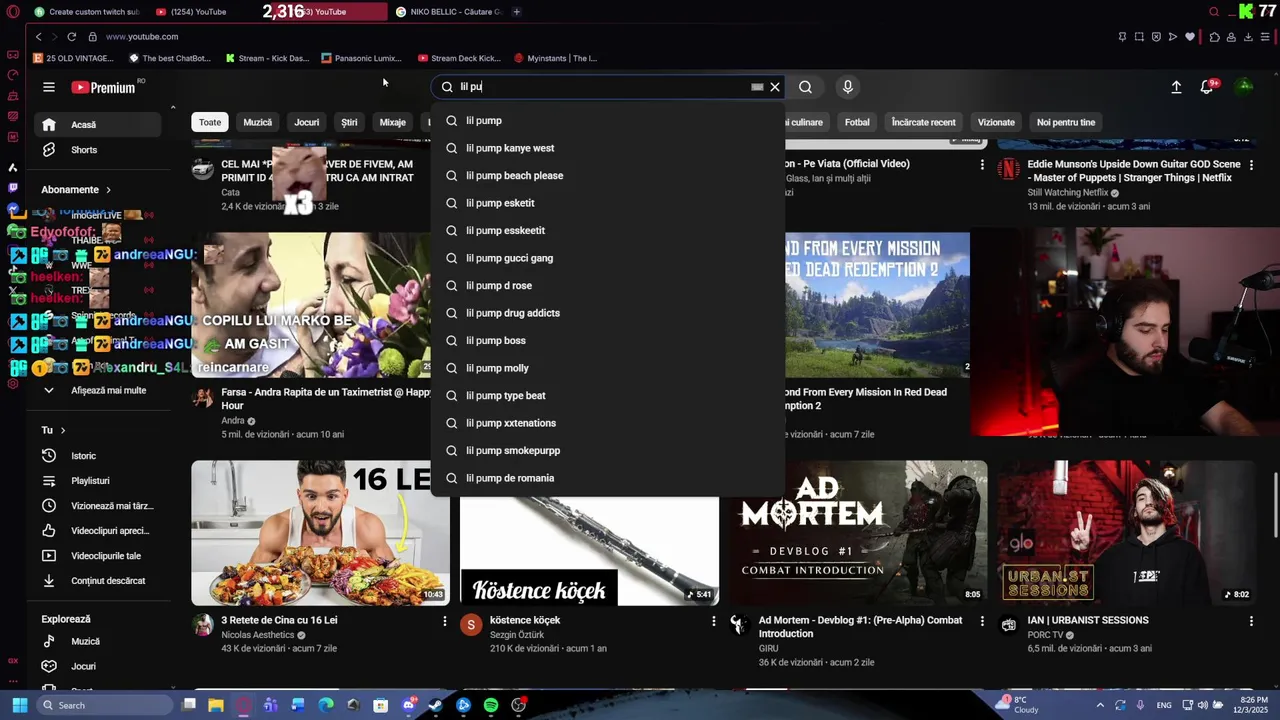Open Opera snapshot tool icon

click(x=1139, y=37)
